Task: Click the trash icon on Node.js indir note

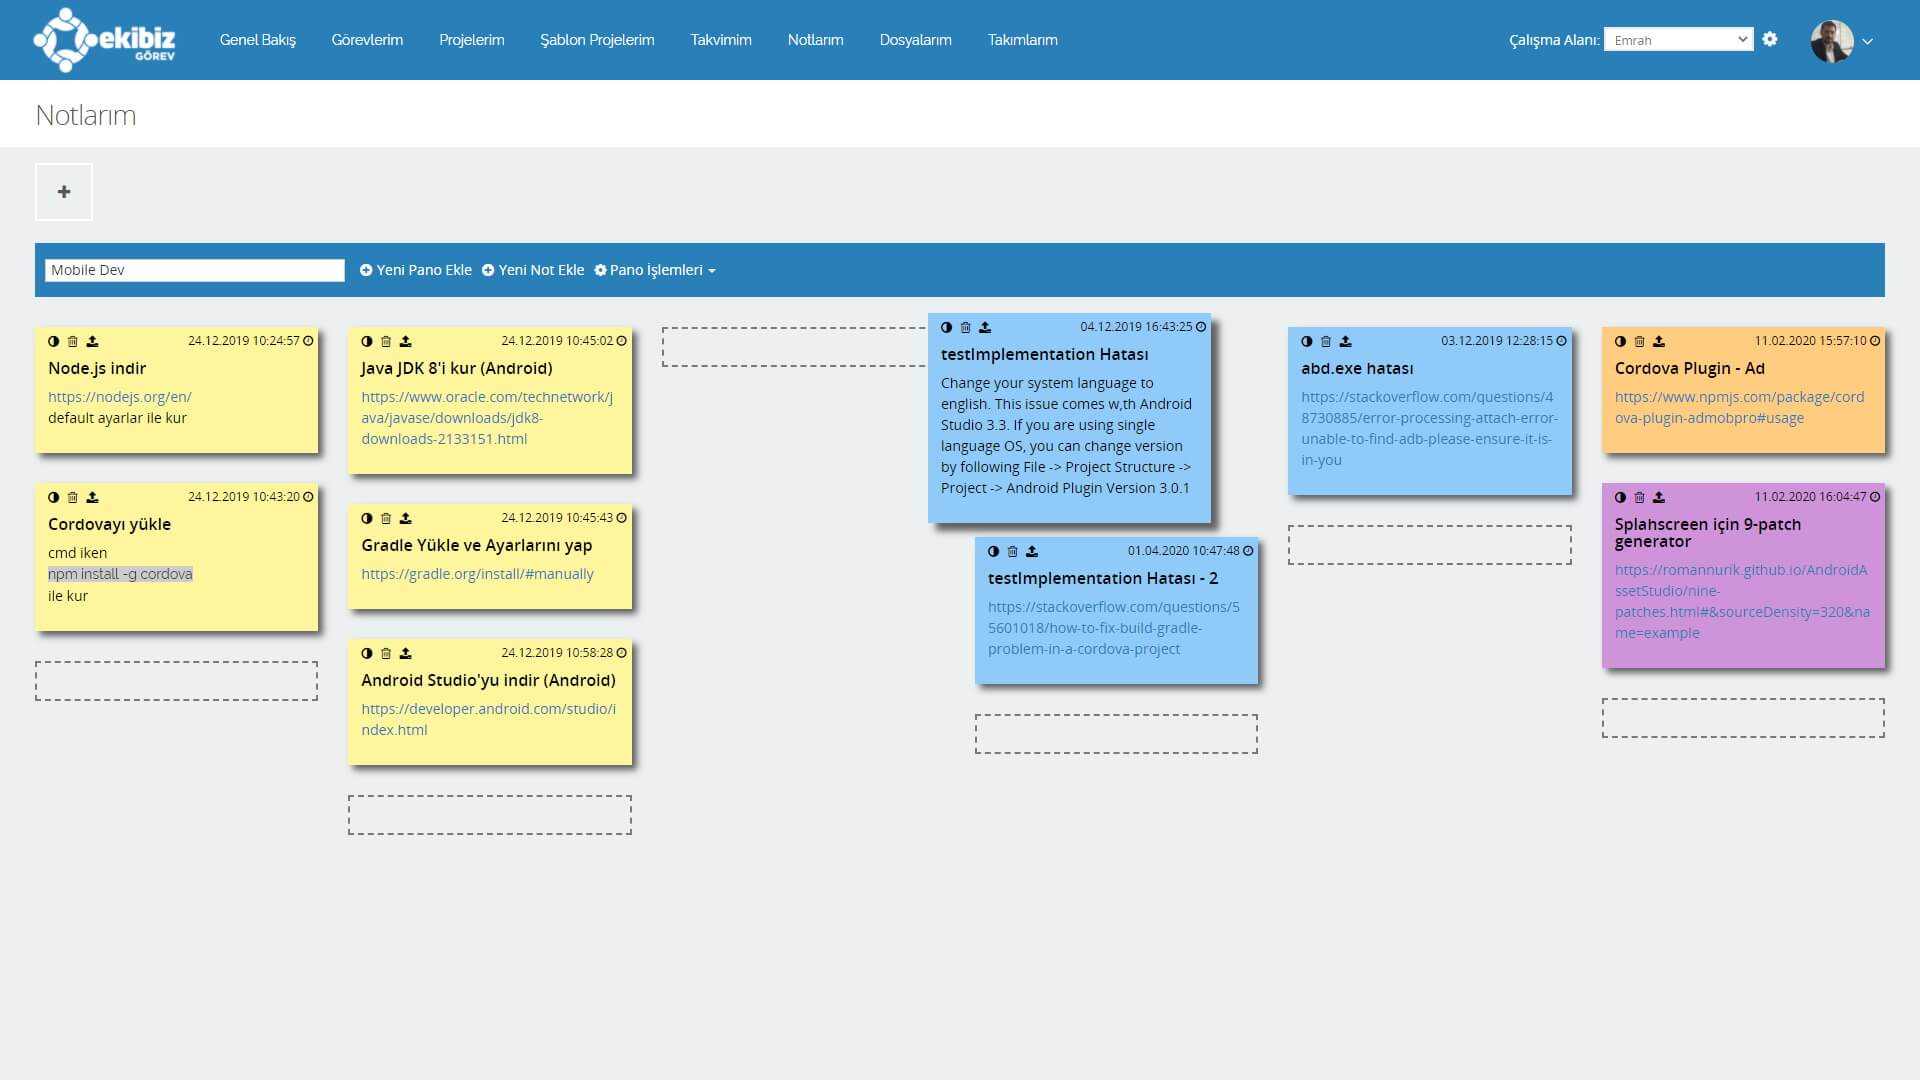Action: click(x=73, y=341)
